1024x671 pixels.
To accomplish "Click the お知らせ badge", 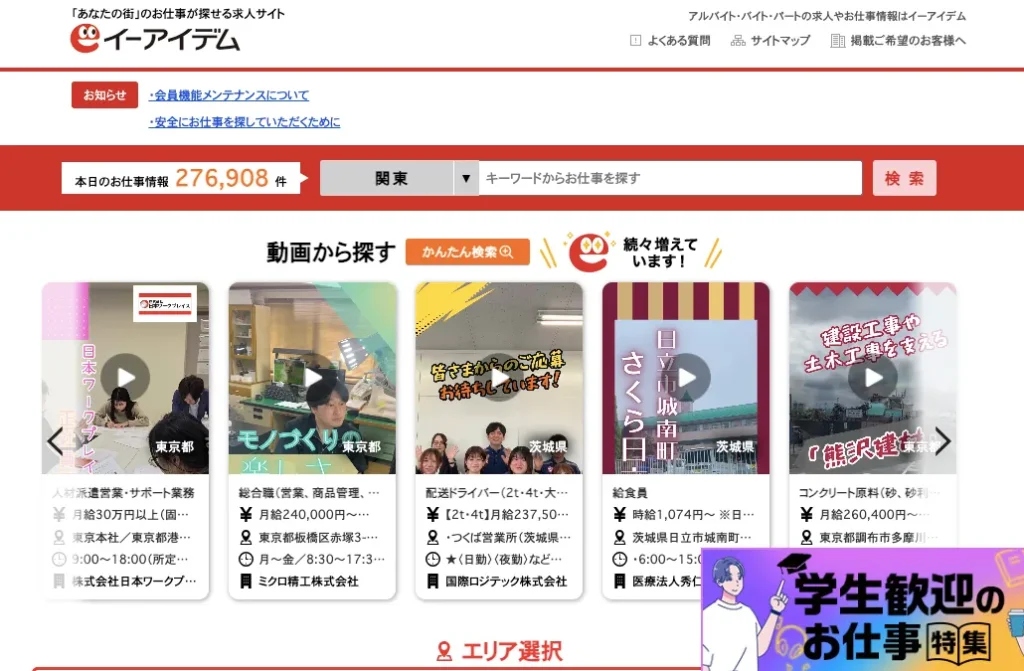I will [x=104, y=94].
